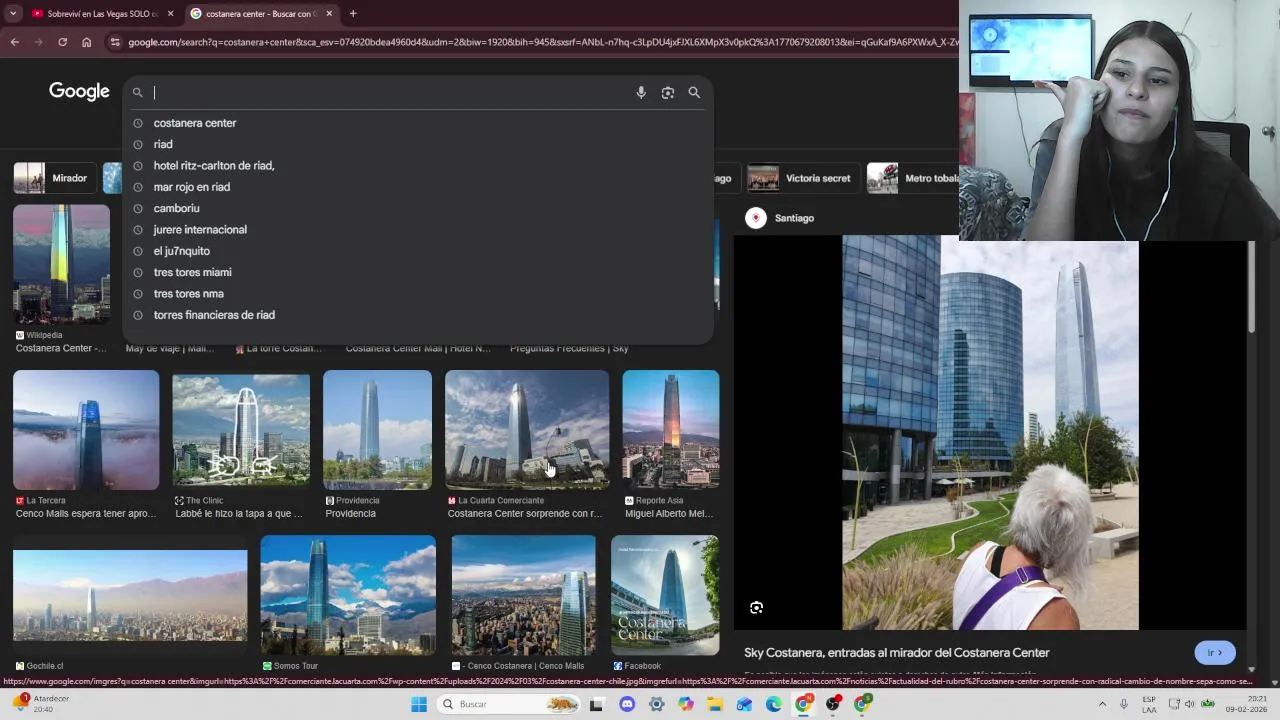This screenshot has width=1280, height=720.
Task: Click the taskbar Buscar search box
Action: tap(510, 704)
